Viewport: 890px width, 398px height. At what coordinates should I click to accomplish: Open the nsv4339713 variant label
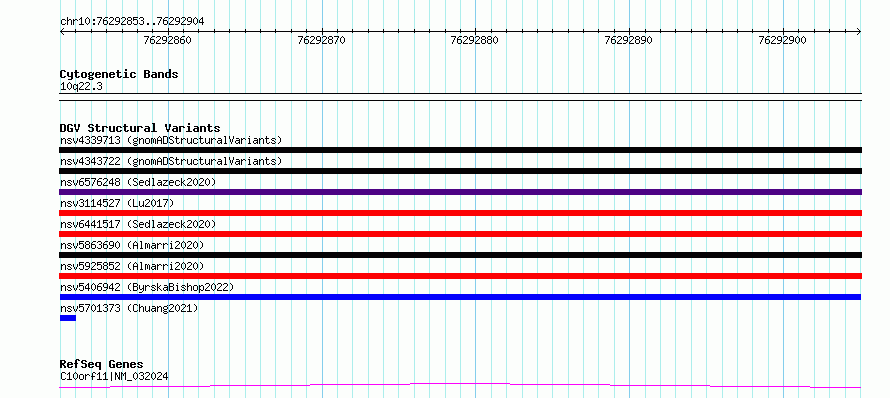(171, 140)
